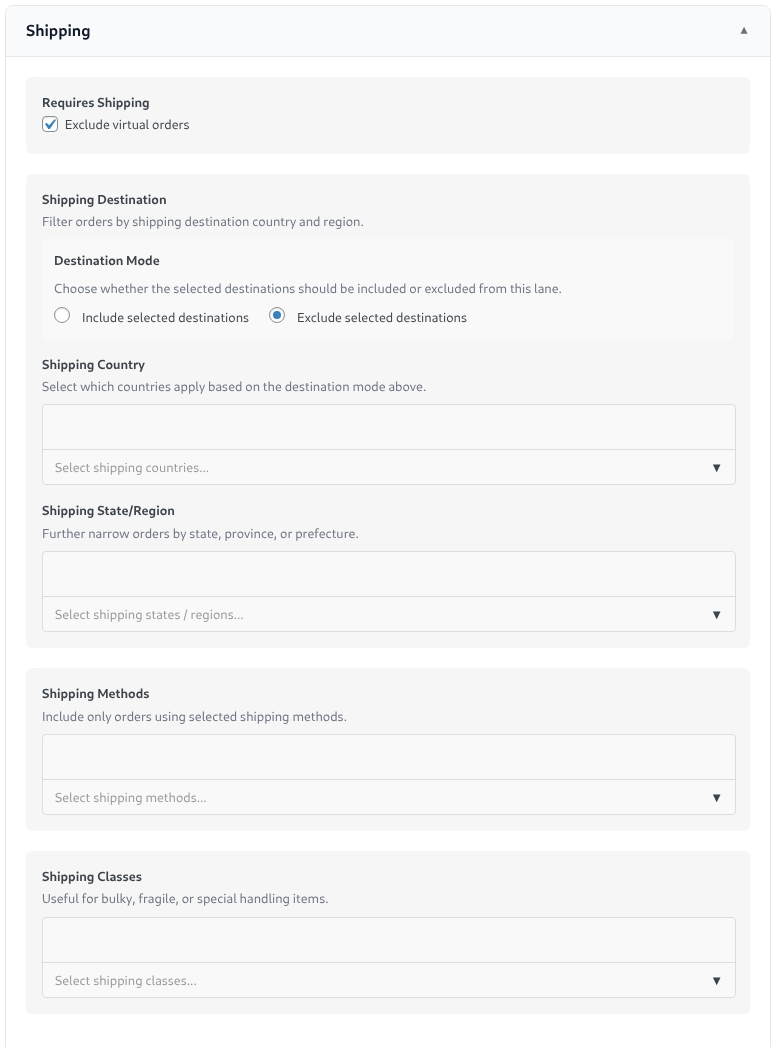
Task: Uncheck the Exclude virtual orders checkbox
Action: (x=50, y=125)
